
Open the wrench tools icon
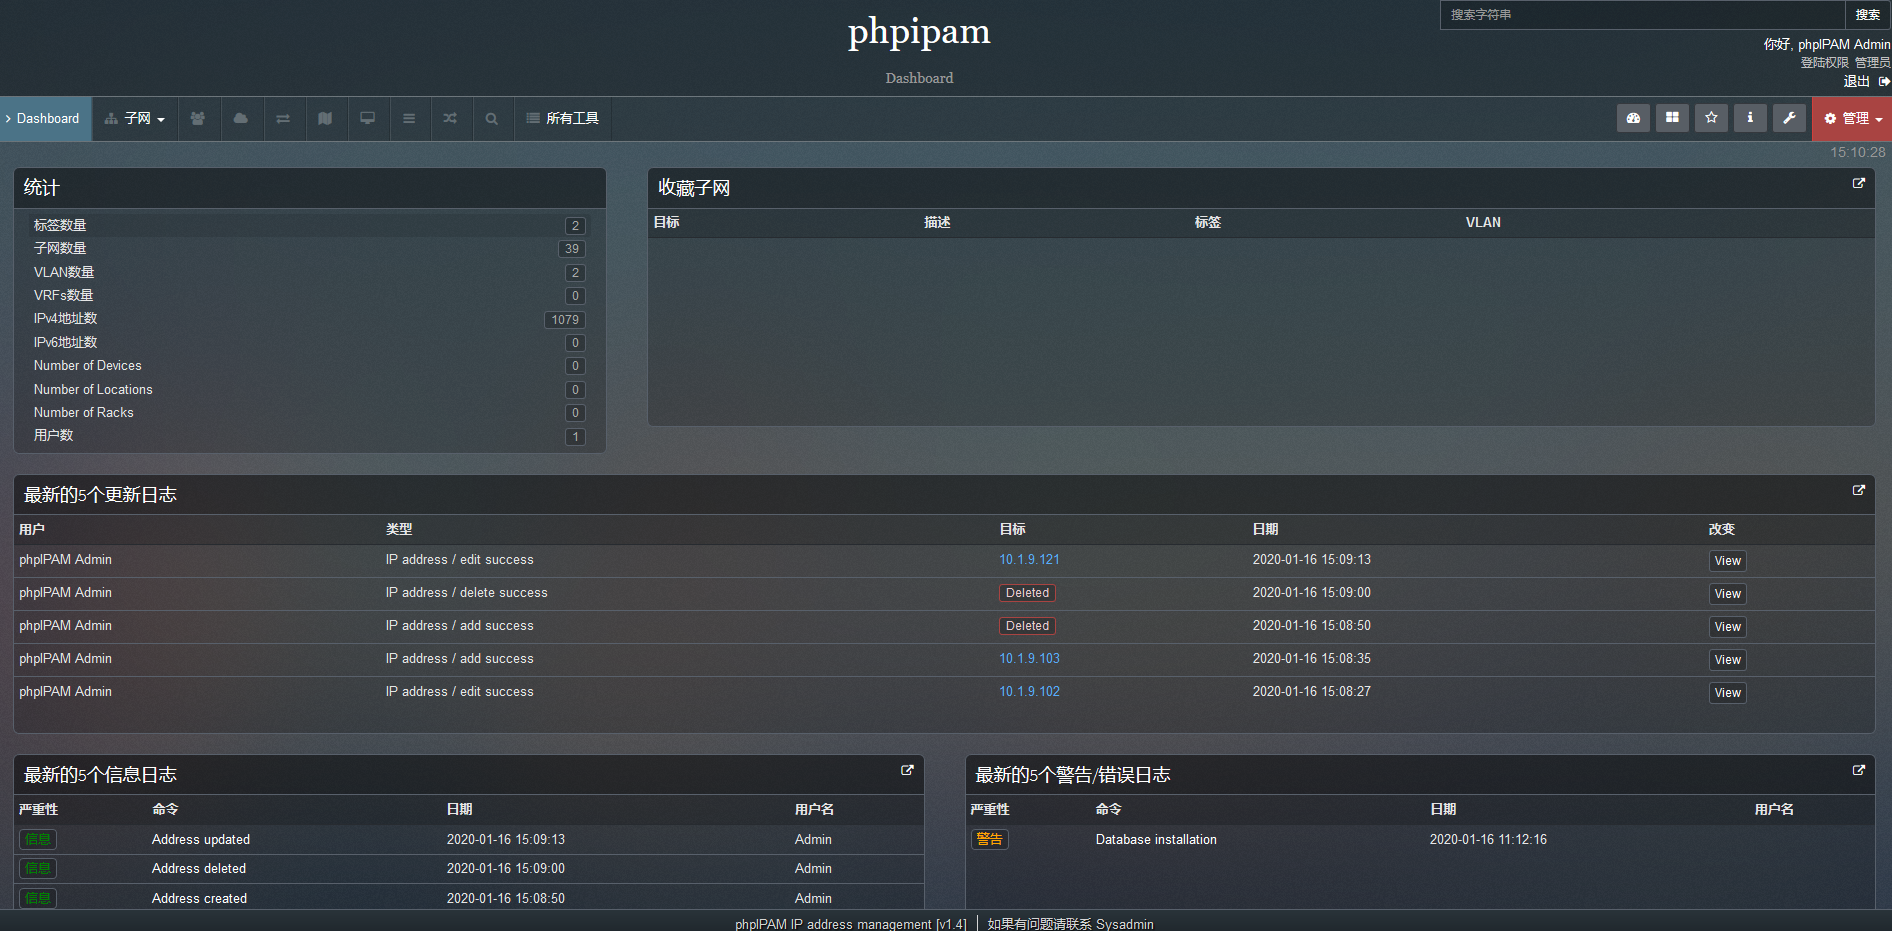pyautogui.click(x=1789, y=118)
